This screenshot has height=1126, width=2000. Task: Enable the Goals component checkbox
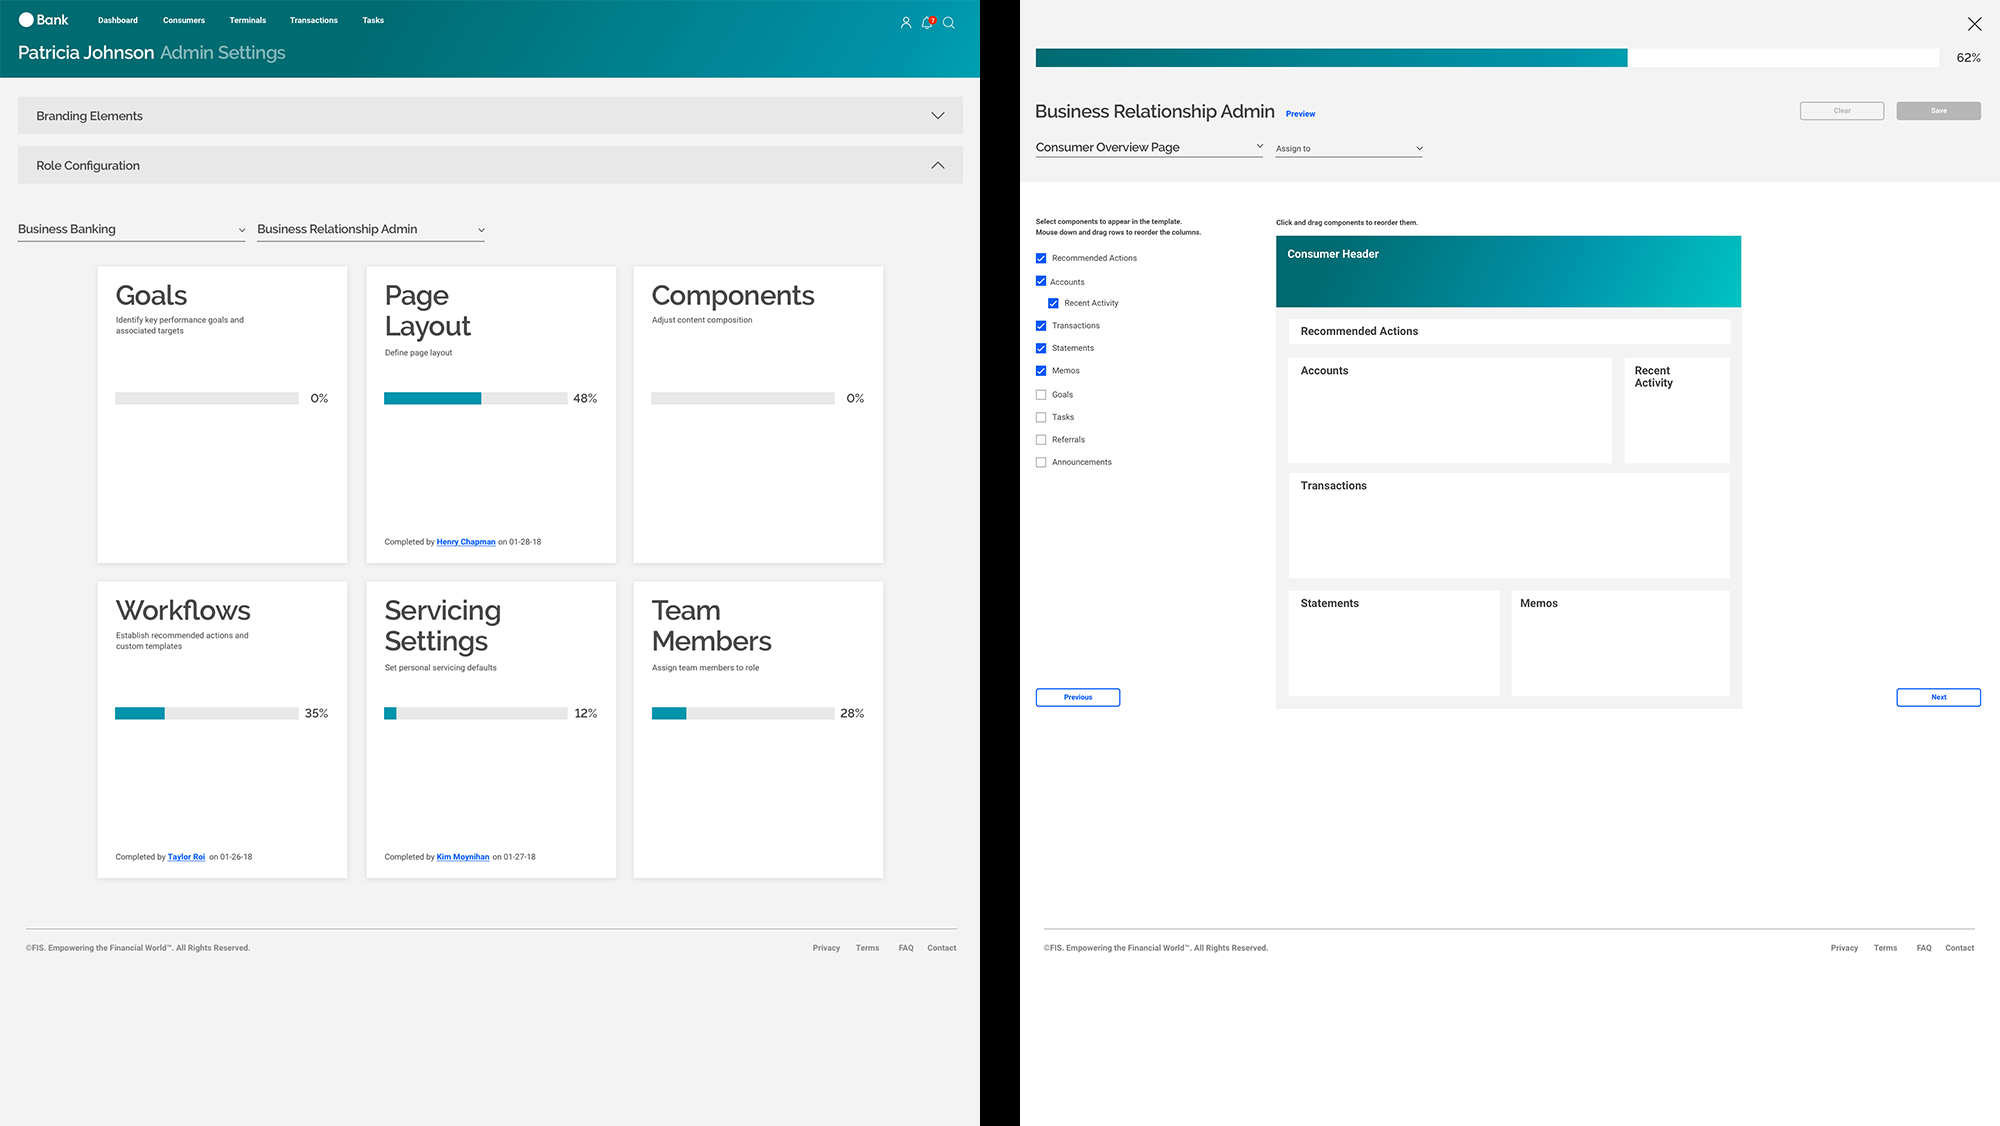pyautogui.click(x=1041, y=395)
